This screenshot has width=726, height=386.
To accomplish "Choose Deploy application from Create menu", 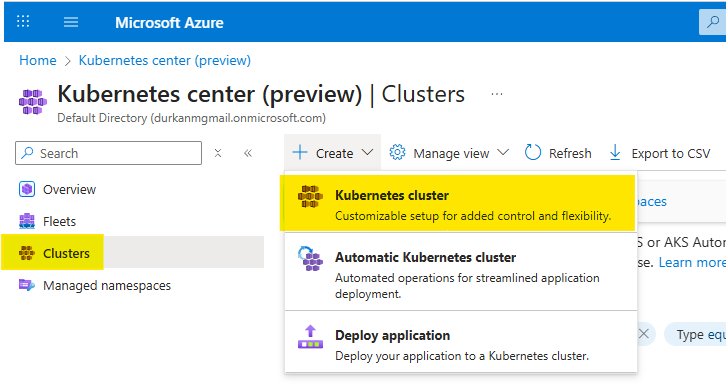I will [x=461, y=342].
